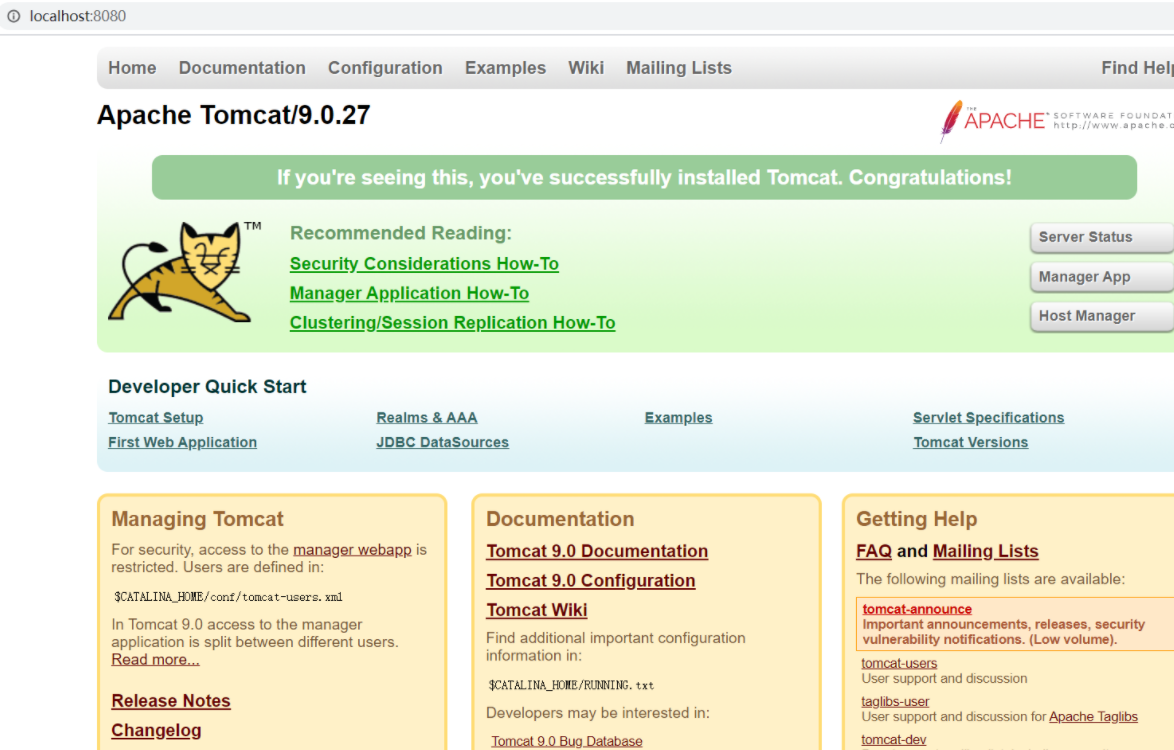Click the localhost:8080 address field
Screen dimensions: 1174x750
point(77,16)
